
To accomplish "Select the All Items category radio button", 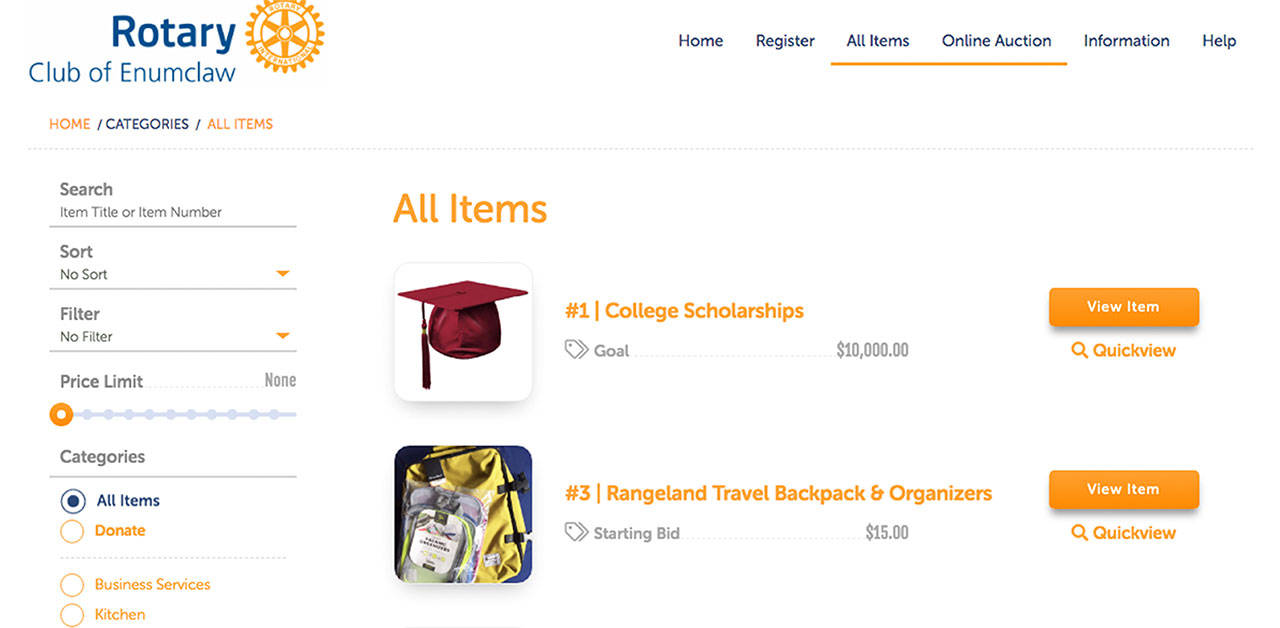I will (73, 501).
